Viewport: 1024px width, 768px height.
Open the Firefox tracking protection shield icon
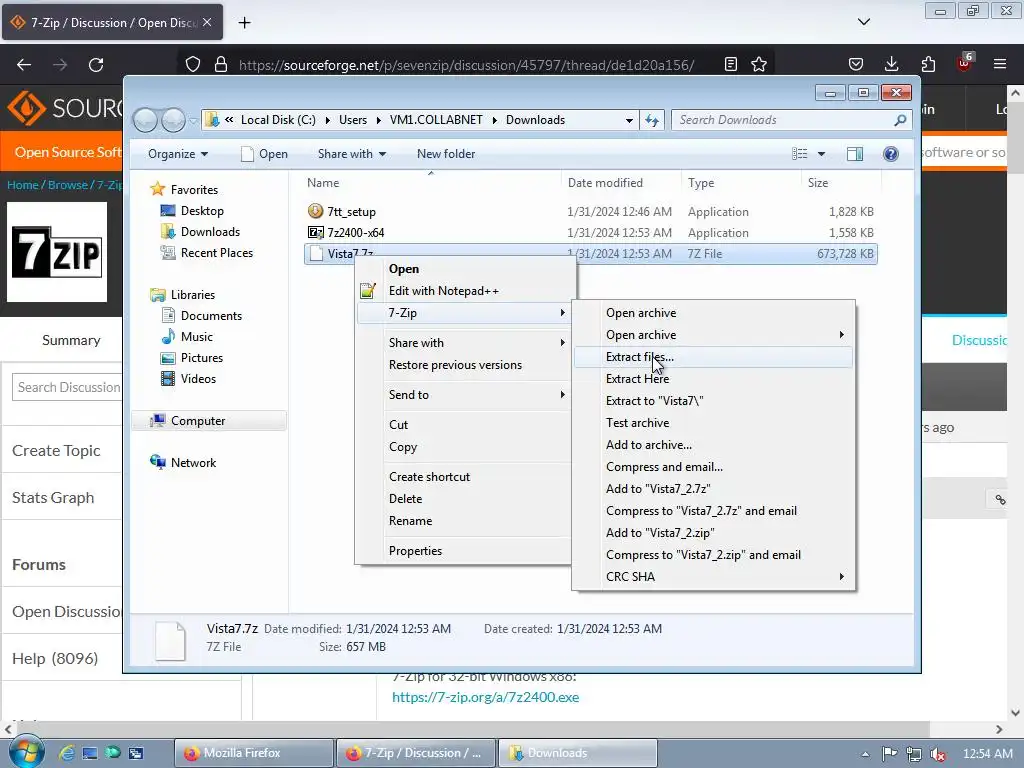pyautogui.click(x=193, y=64)
